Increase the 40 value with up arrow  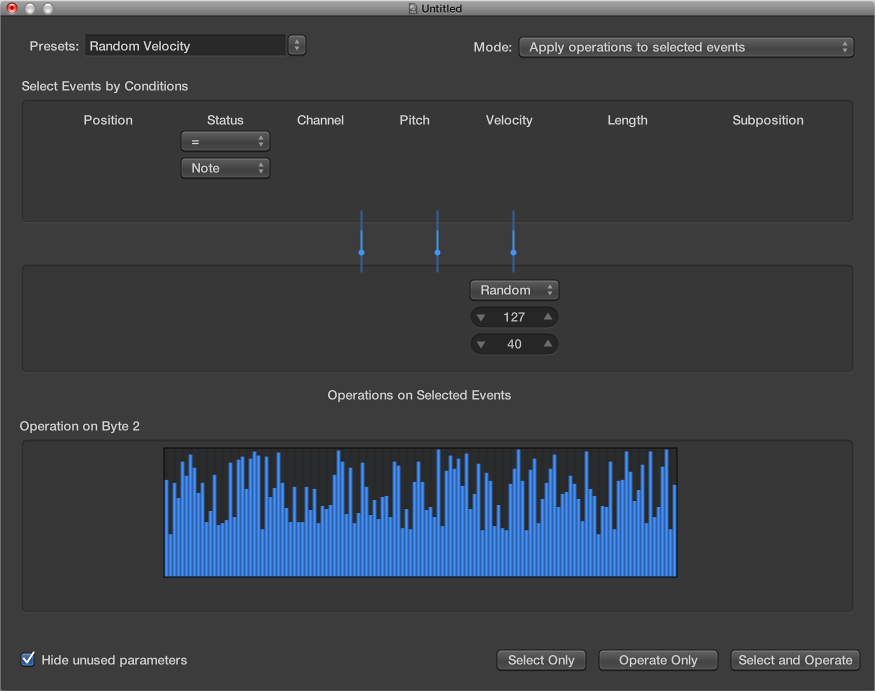(x=547, y=345)
